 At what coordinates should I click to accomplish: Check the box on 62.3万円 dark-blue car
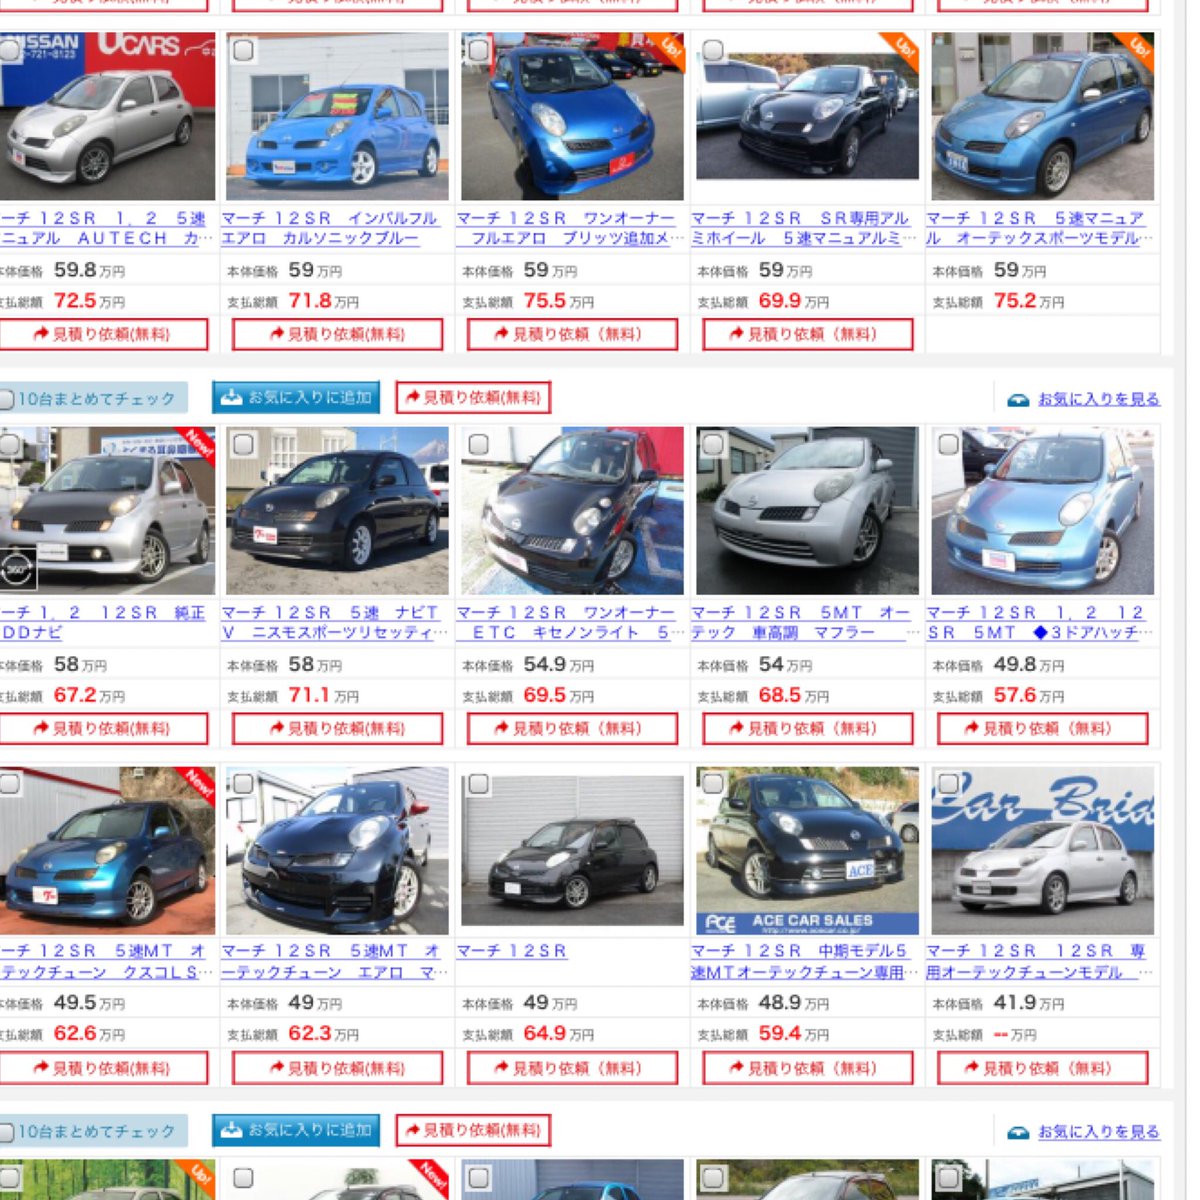[243, 784]
